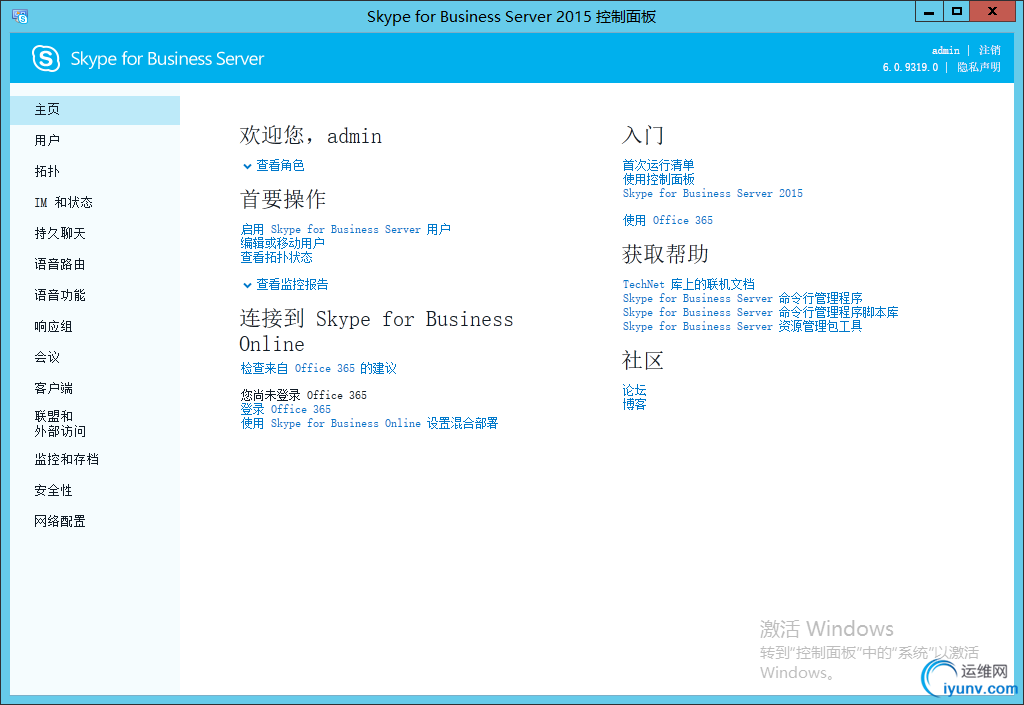Open the 论坛 community link

(634, 390)
